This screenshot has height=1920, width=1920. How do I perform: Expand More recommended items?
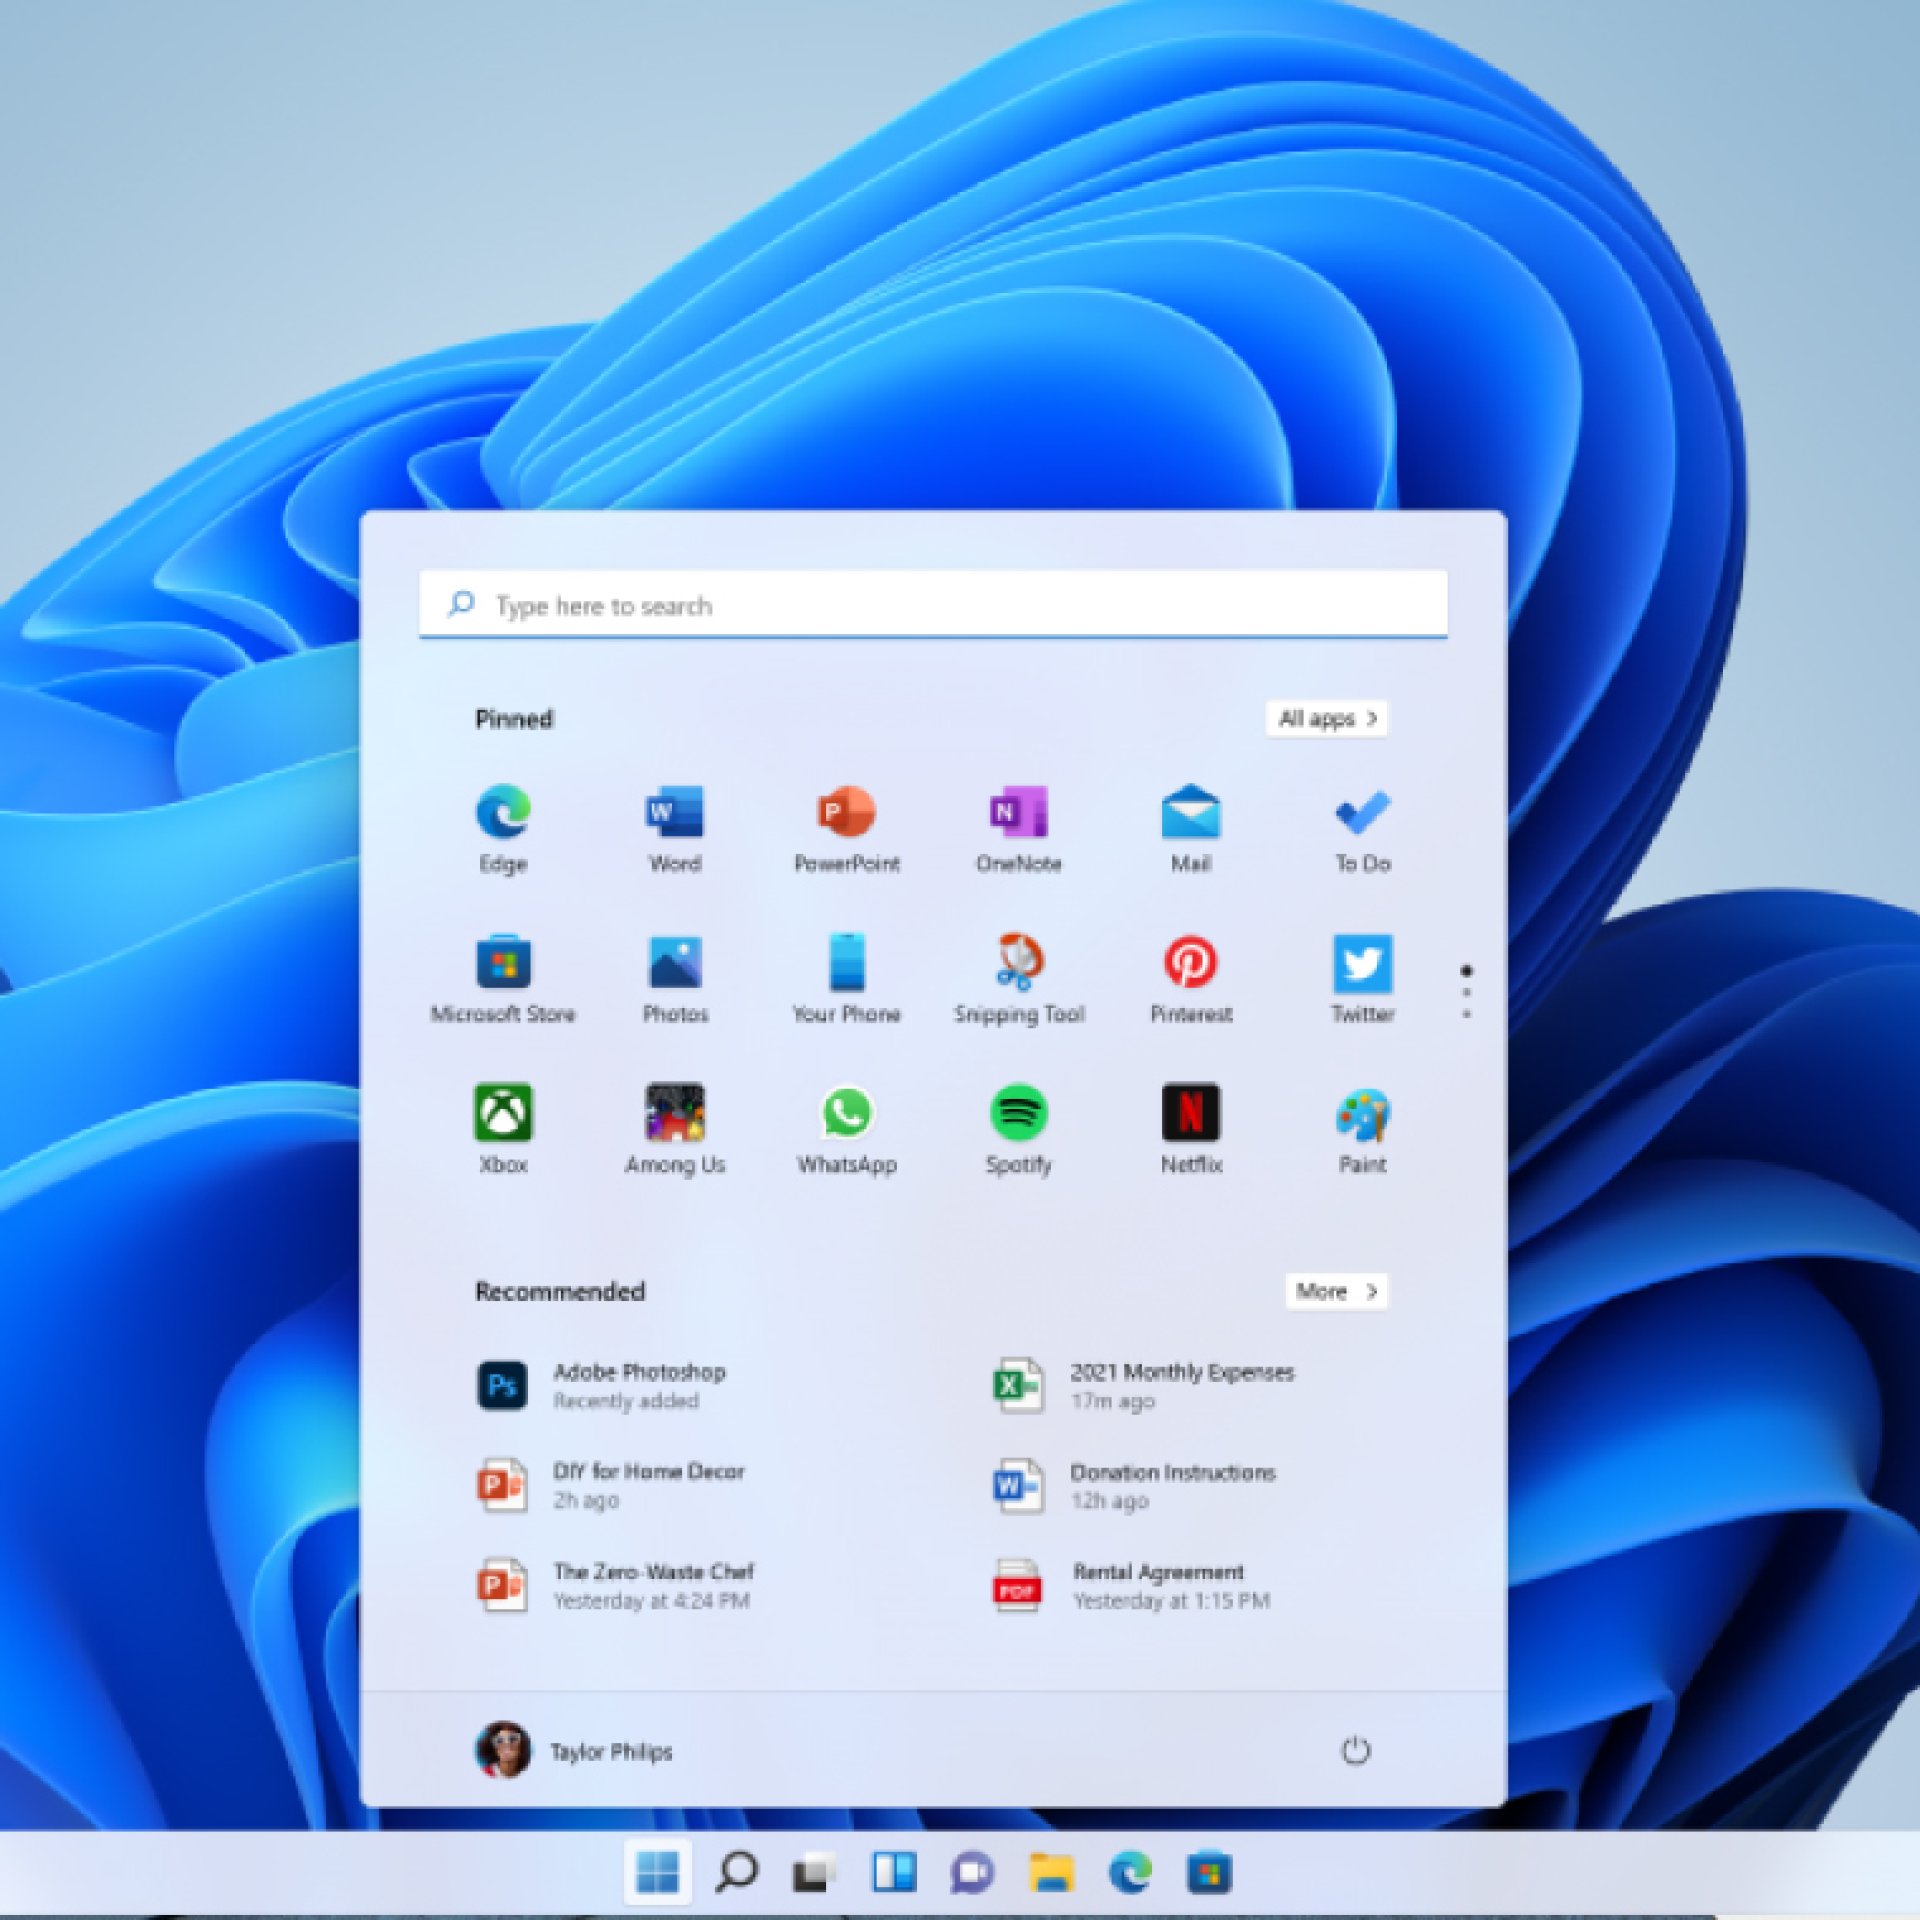pos(1336,1291)
